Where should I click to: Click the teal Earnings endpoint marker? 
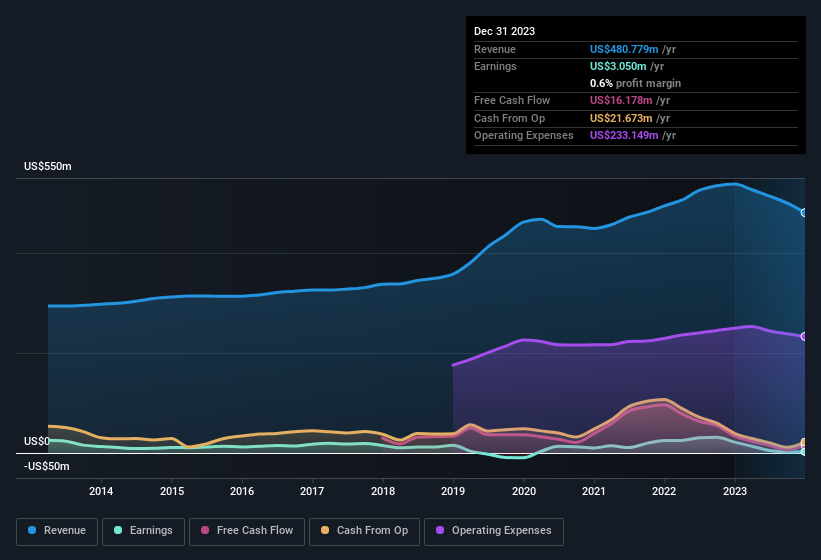[x=803, y=452]
